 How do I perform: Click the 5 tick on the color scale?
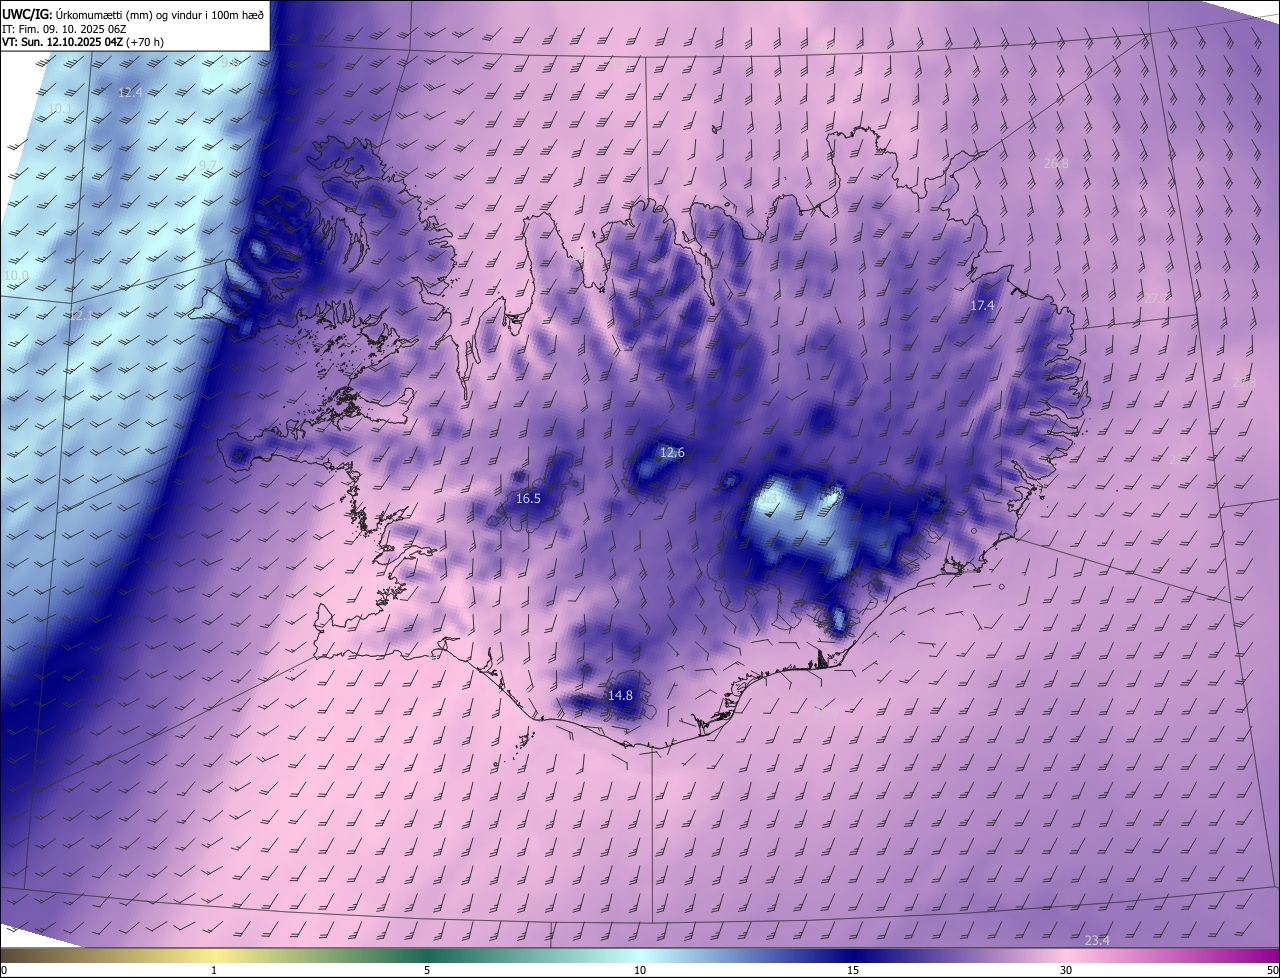[x=427, y=970]
